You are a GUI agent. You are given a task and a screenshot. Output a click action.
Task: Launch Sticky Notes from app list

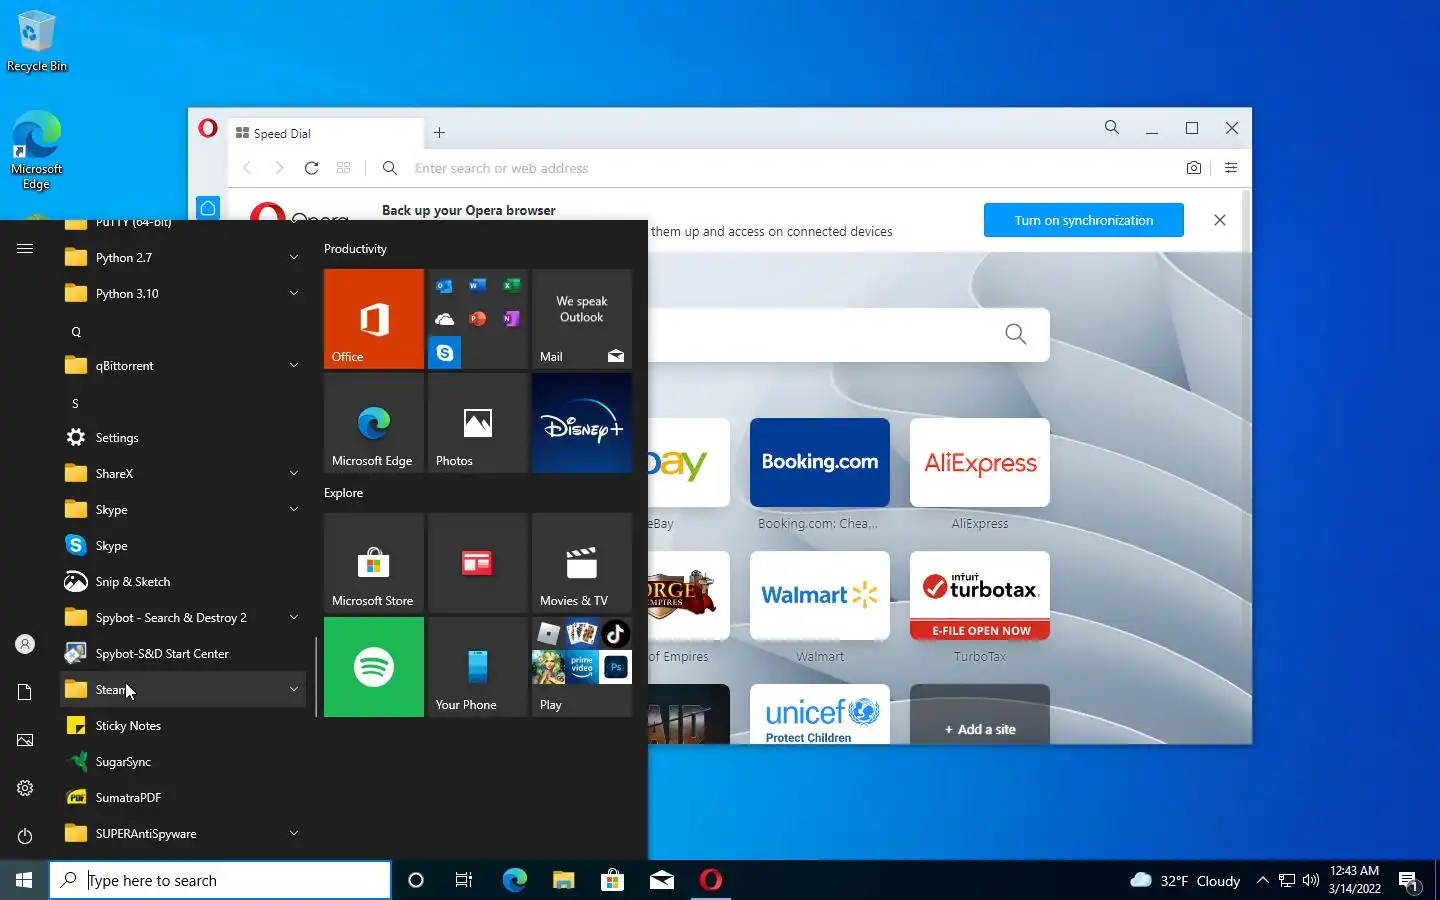(183, 726)
